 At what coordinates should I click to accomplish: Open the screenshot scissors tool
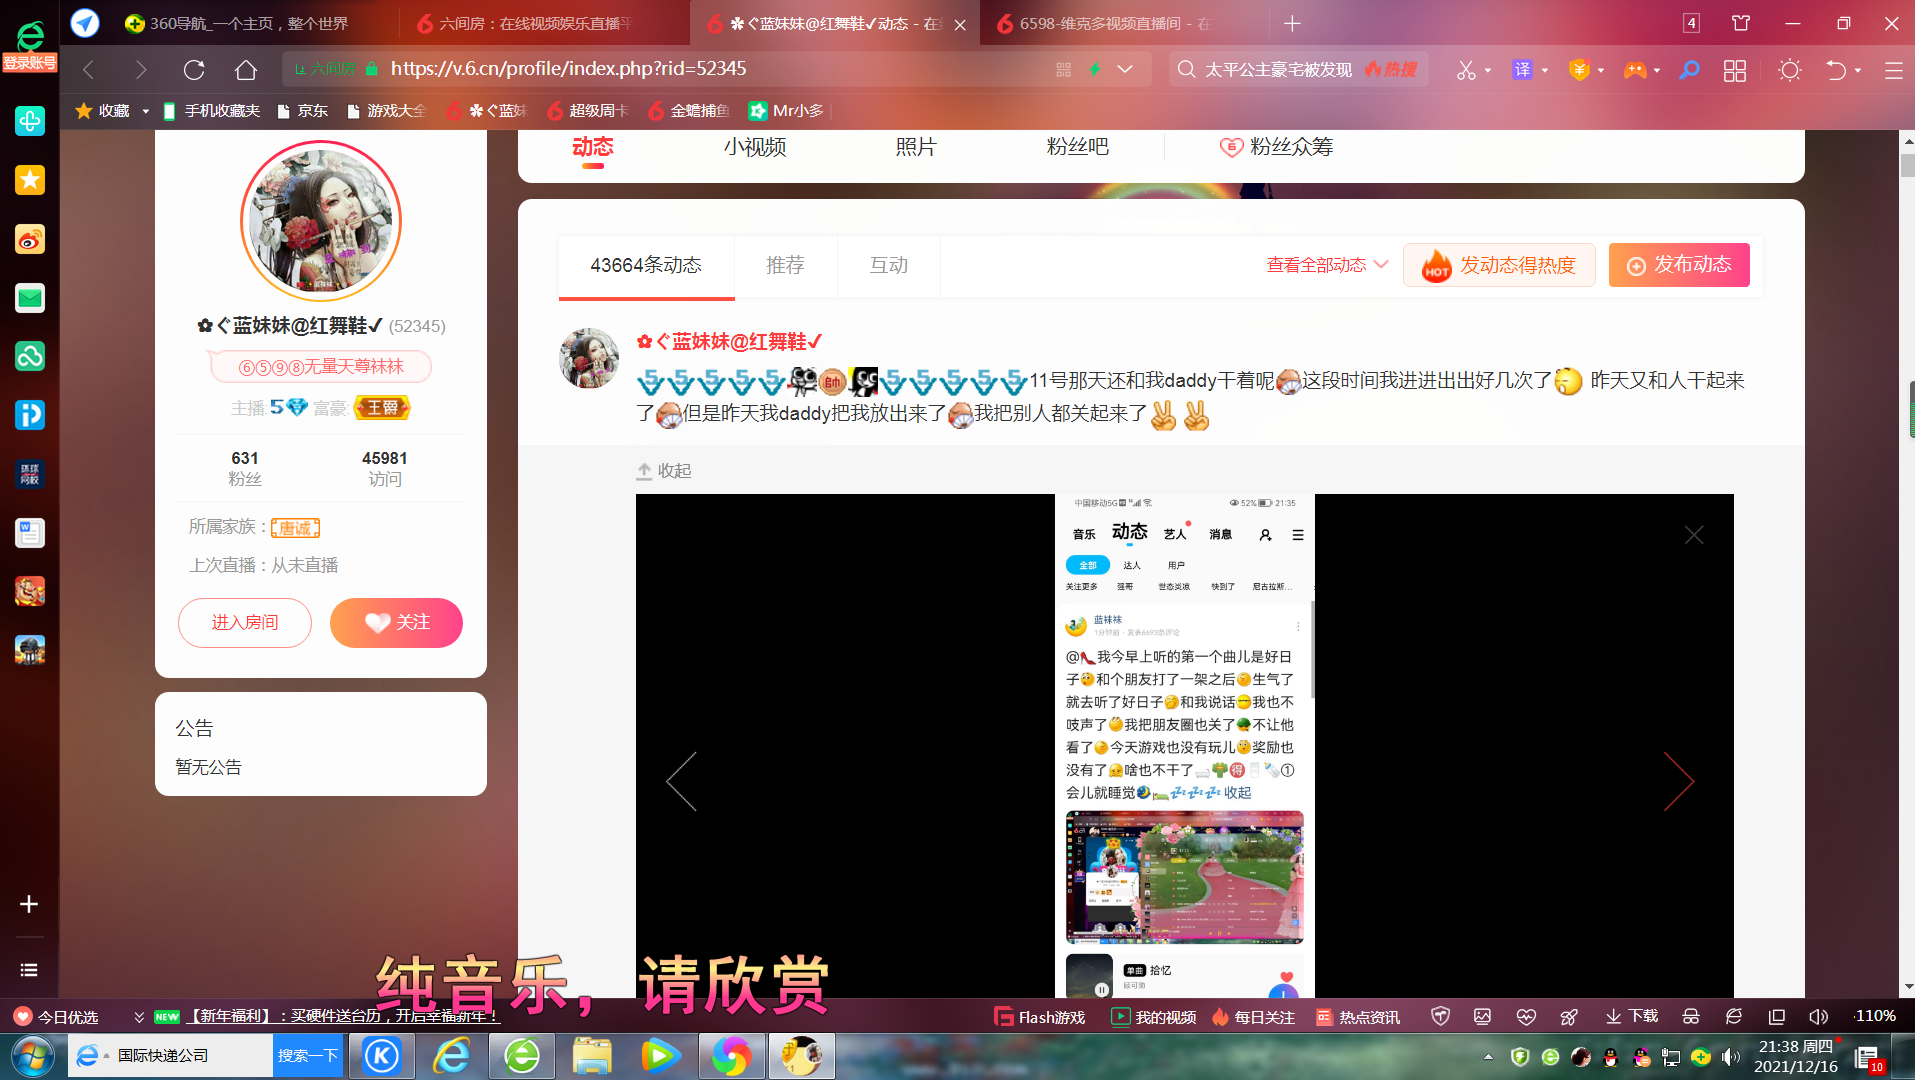(x=1466, y=69)
